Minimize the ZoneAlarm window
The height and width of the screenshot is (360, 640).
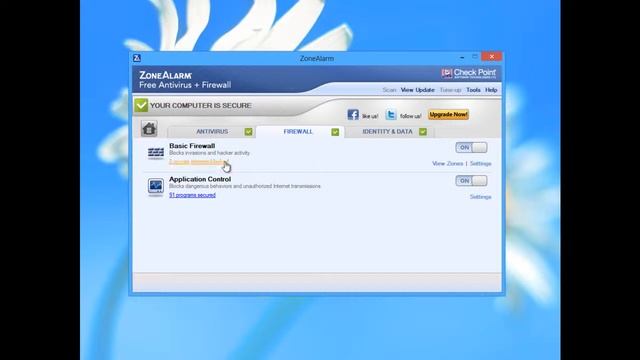462,57
